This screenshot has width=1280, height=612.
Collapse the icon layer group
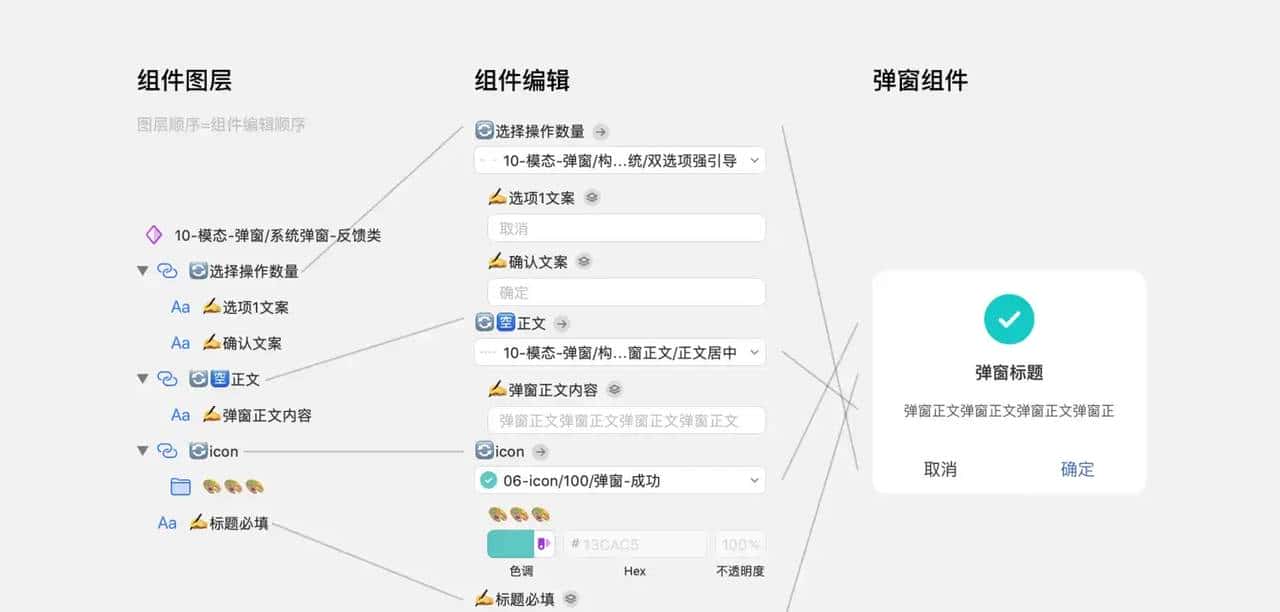coord(143,451)
